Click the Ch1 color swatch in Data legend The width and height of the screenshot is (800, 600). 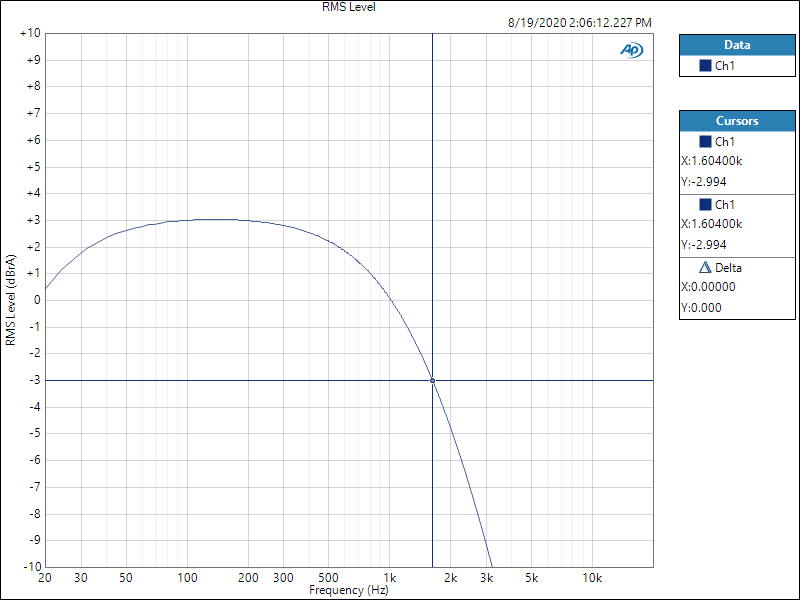pyautogui.click(x=705, y=66)
